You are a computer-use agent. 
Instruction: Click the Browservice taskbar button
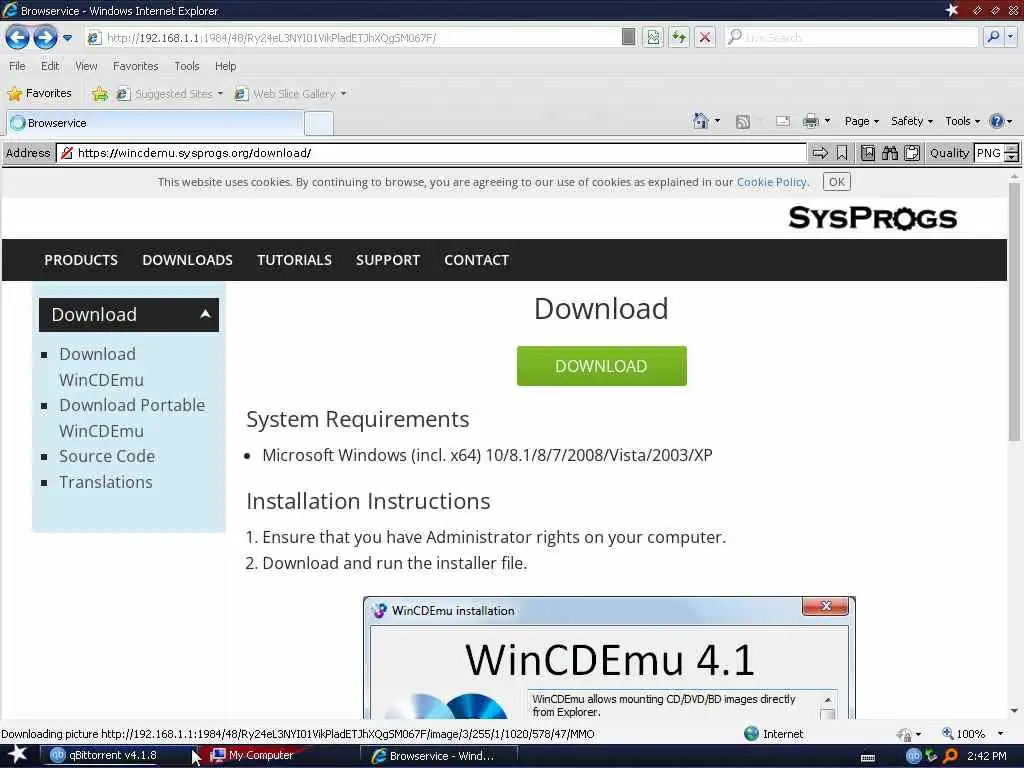(x=439, y=756)
